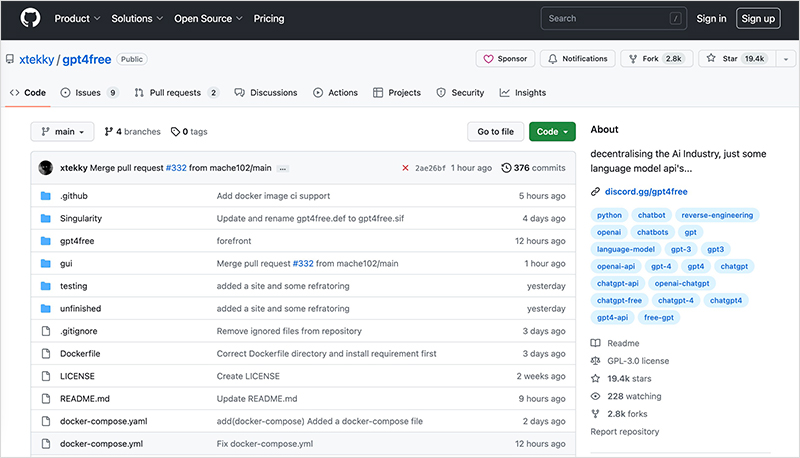Click the LICENSE file icon
The image size is (800, 458).
tap(46, 376)
